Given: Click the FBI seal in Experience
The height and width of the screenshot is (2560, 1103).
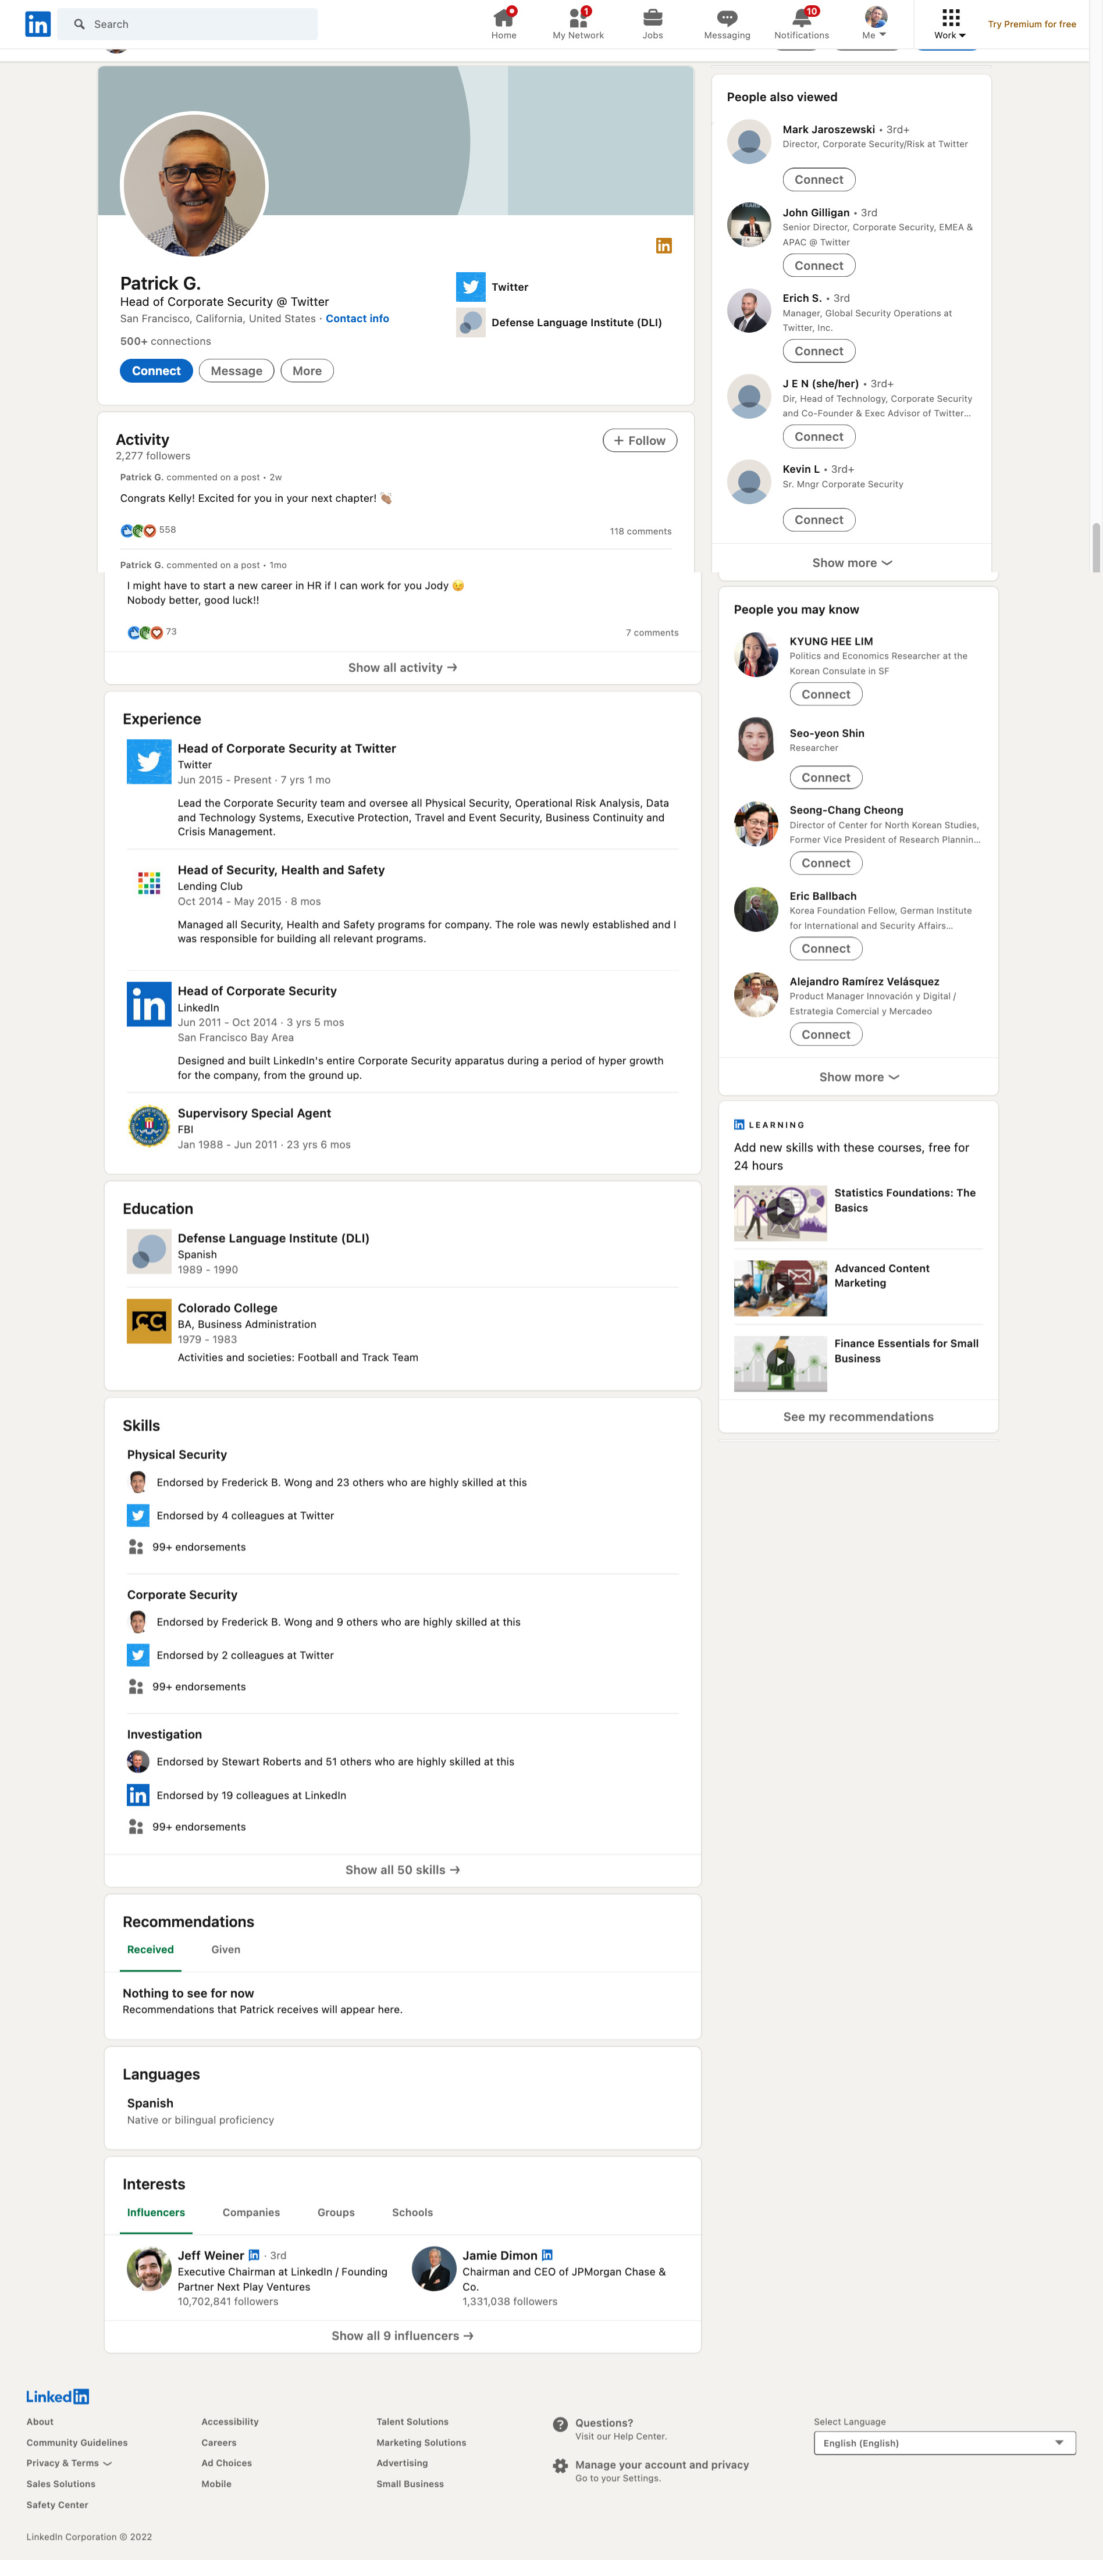Looking at the screenshot, I should point(149,1126).
